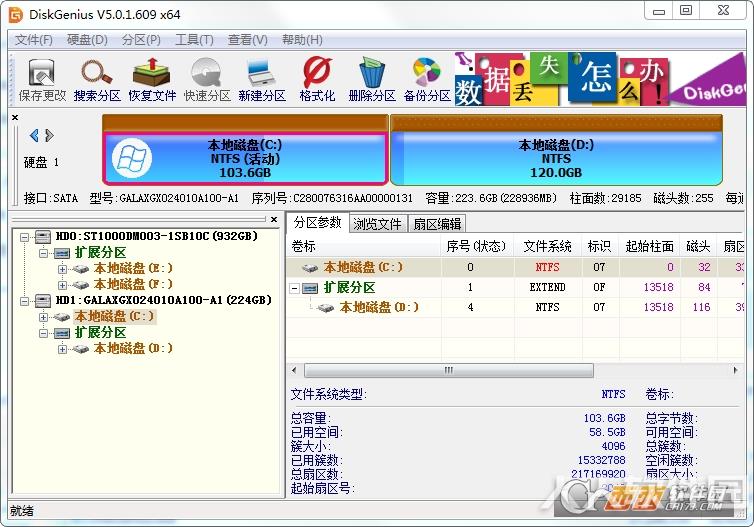
Task: Collapse 扩展分区 under HD1 in tree
Action: click(x=43, y=333)
